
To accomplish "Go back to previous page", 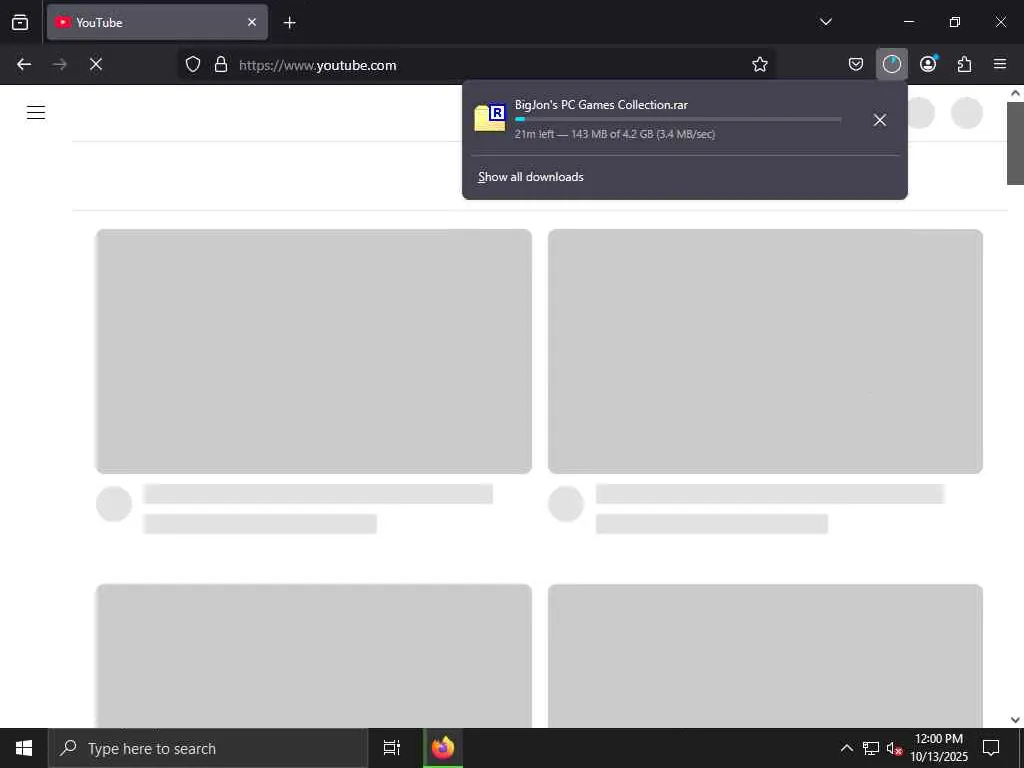I will 24,64.
